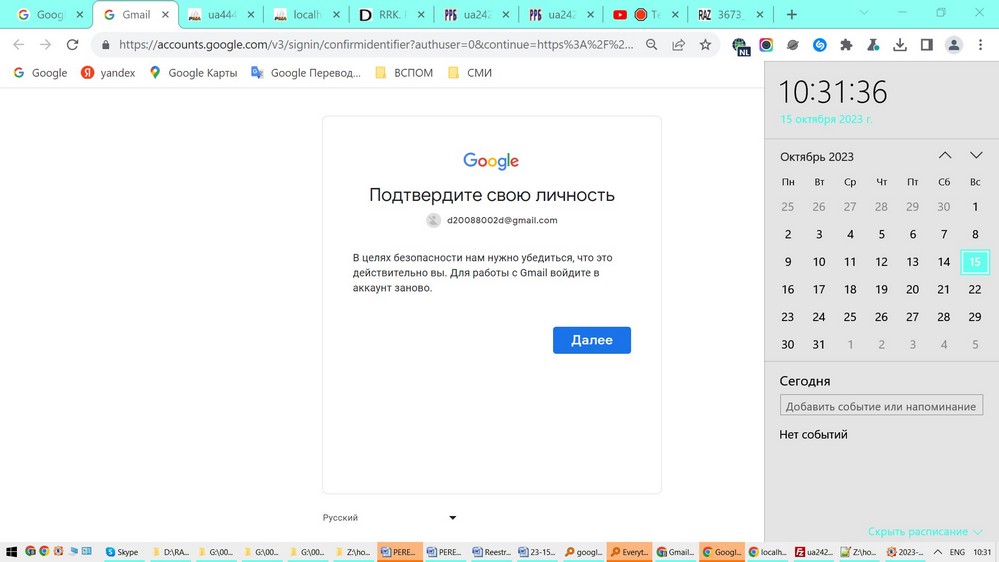Click the site lock icon in address bar
Viewport: 999px width, 562px height.
(x=106, y=45)
